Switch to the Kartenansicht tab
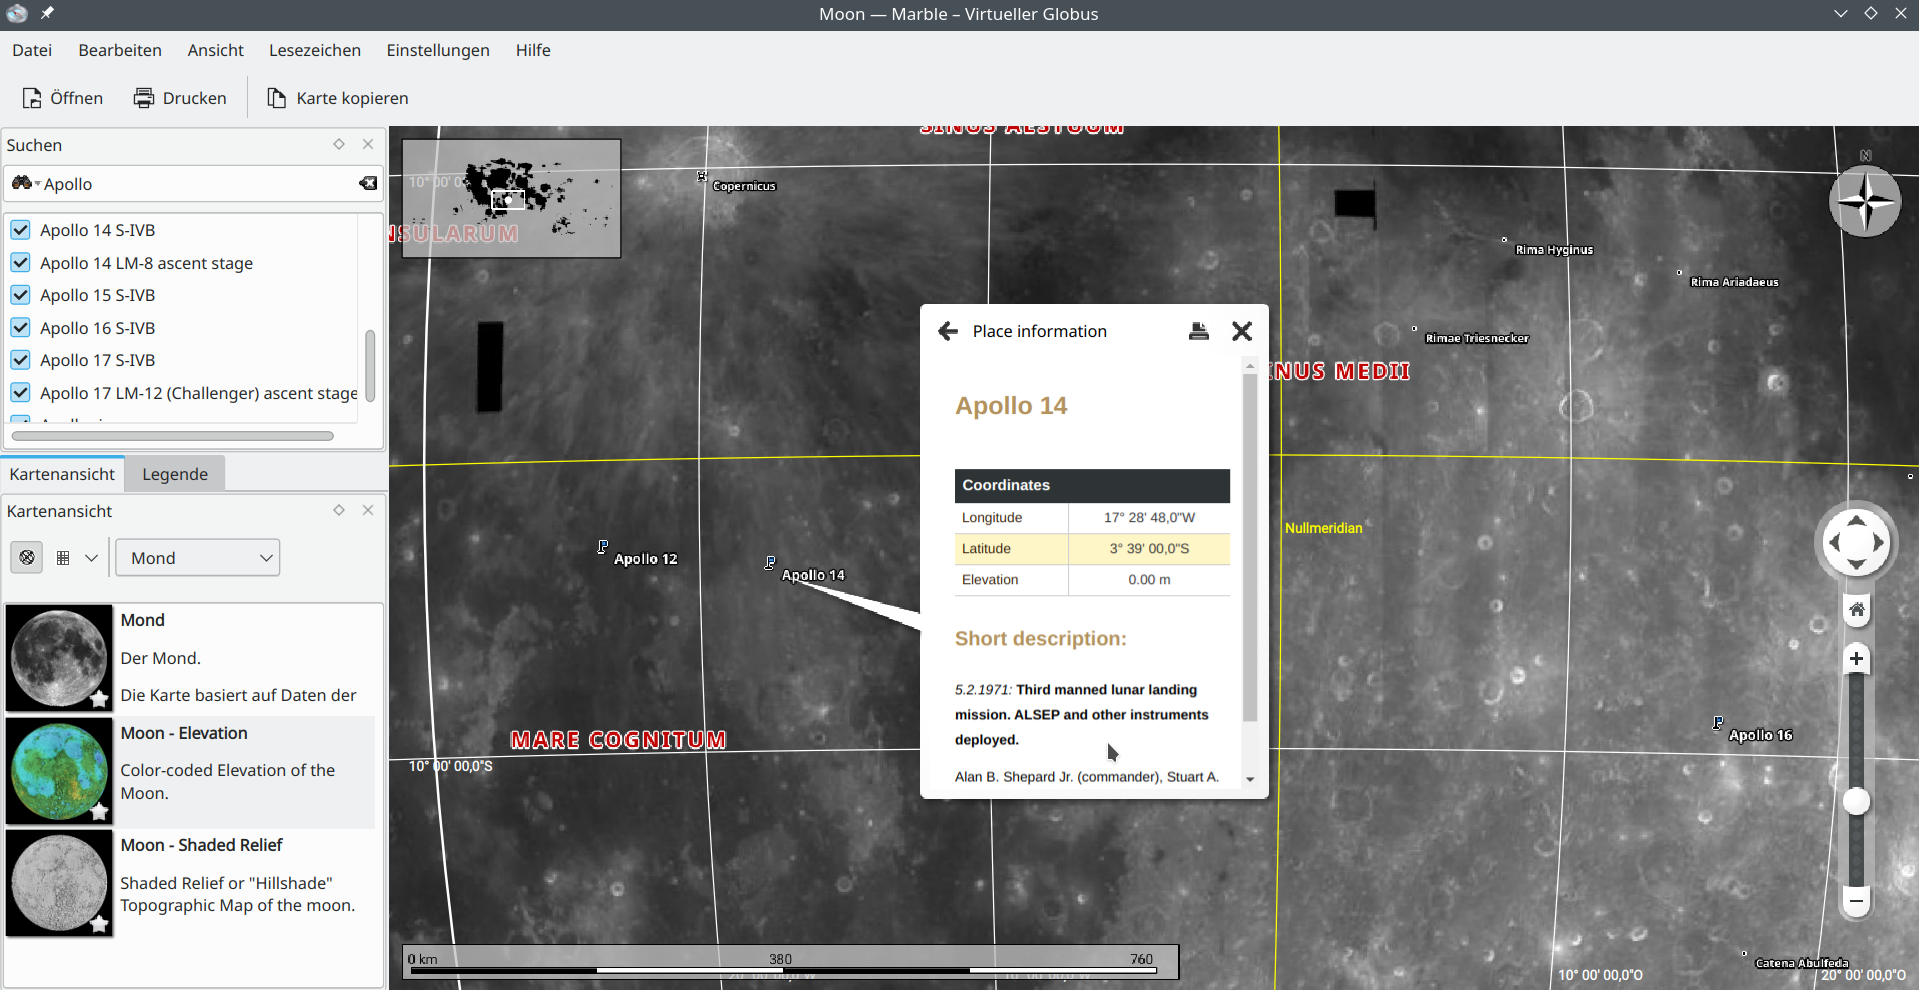 [x=62, y=474]
